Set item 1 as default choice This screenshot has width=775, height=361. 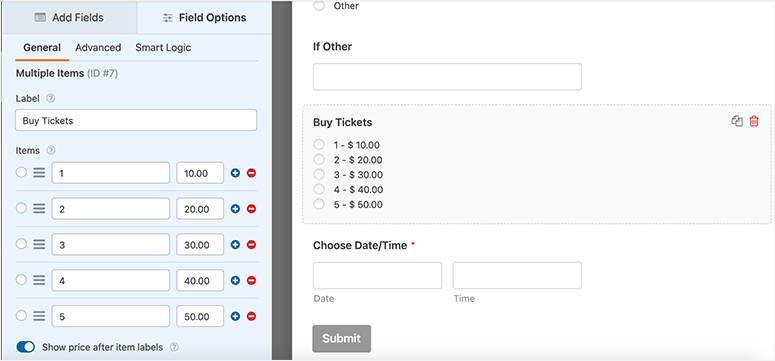point(21,173)
